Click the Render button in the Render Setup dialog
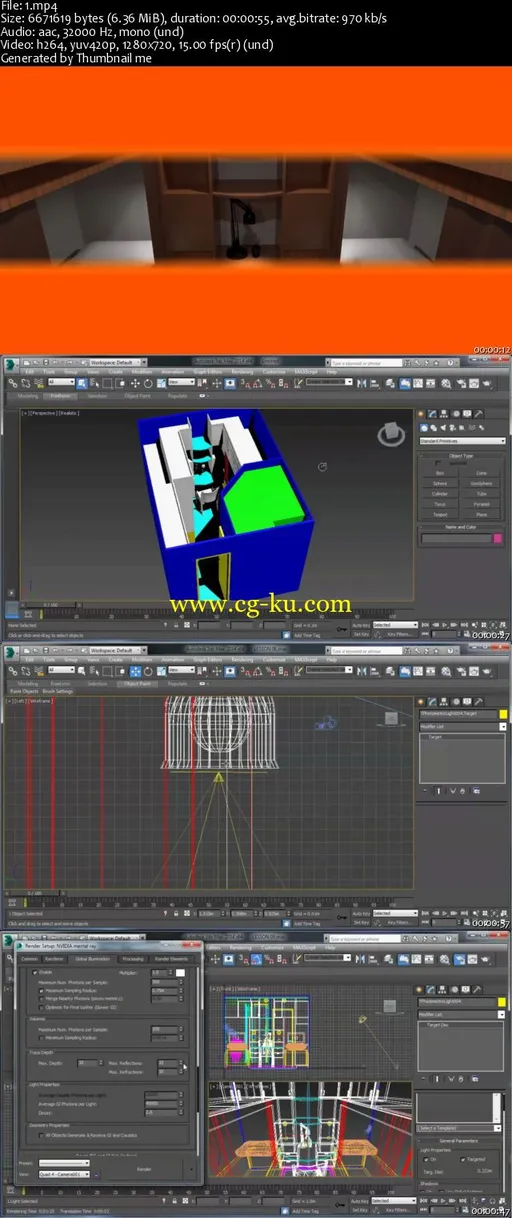Image resolution: width=512 pixels, height=1218 pixels. pyautogui.click(x=143, y=1168)
